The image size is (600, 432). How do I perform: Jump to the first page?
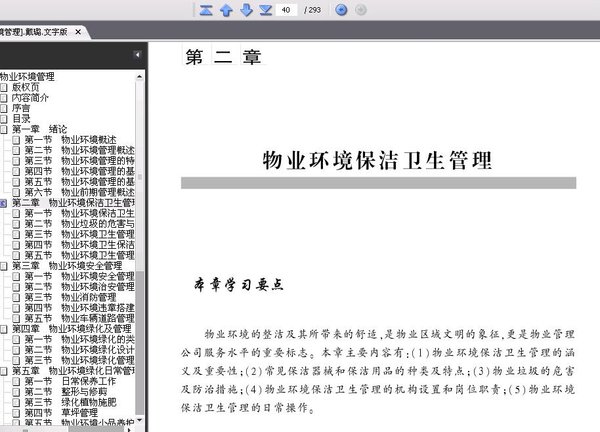click(x=206, y=10)
